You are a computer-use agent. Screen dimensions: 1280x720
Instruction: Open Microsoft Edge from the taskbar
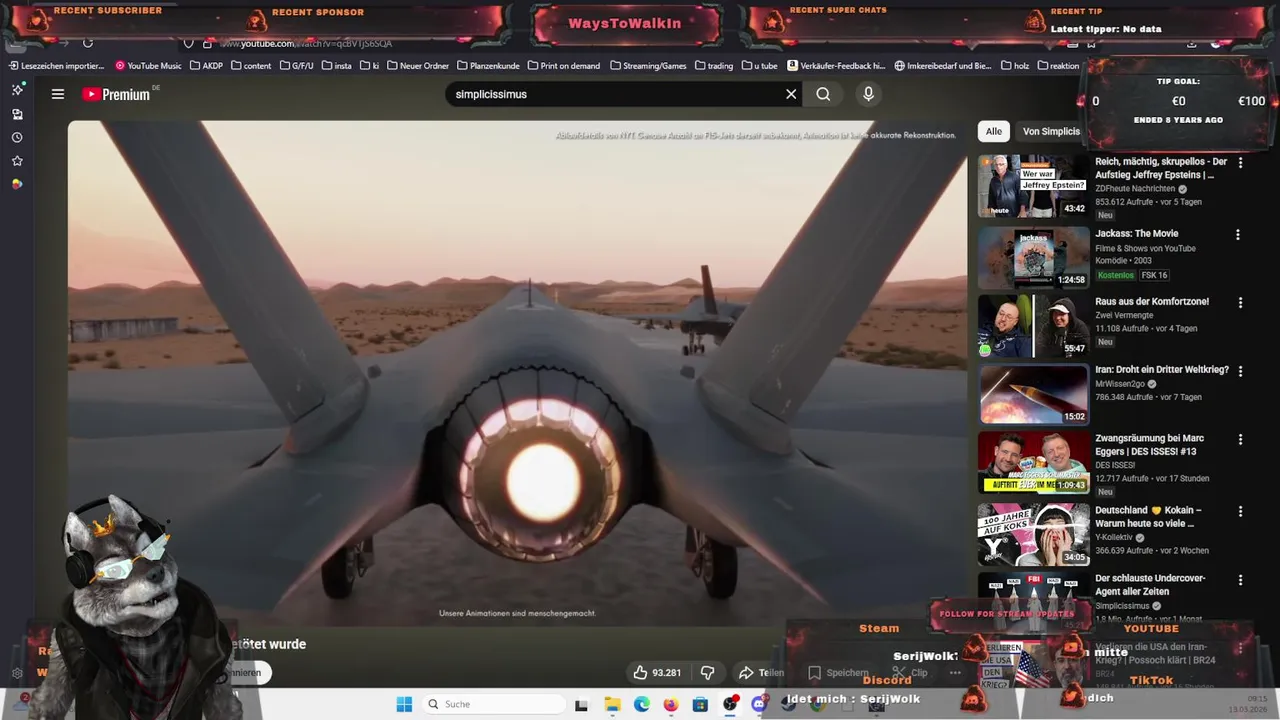(x=641, y=704)
